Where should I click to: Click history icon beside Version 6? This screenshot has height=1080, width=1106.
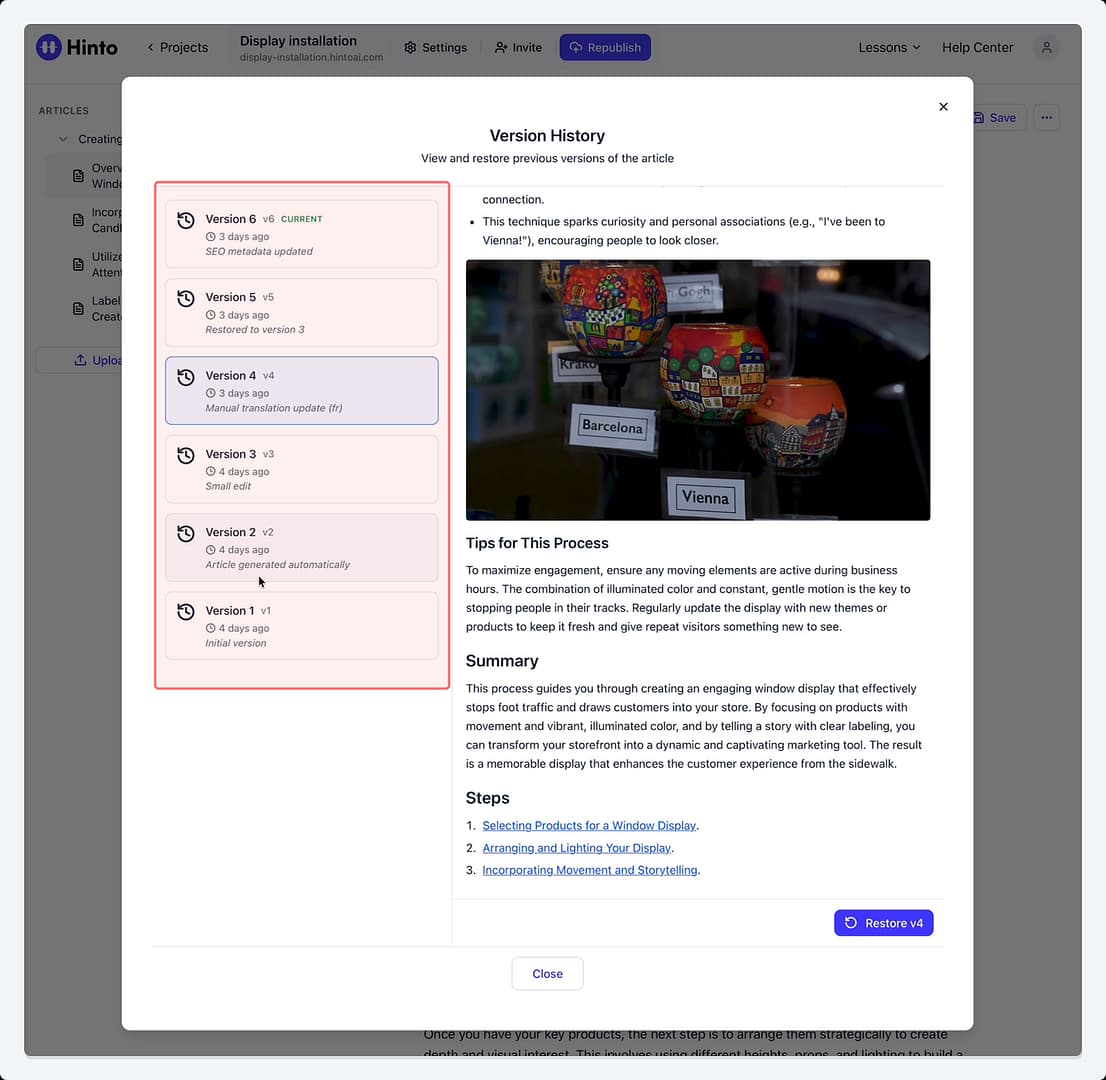tap(186, 220)
